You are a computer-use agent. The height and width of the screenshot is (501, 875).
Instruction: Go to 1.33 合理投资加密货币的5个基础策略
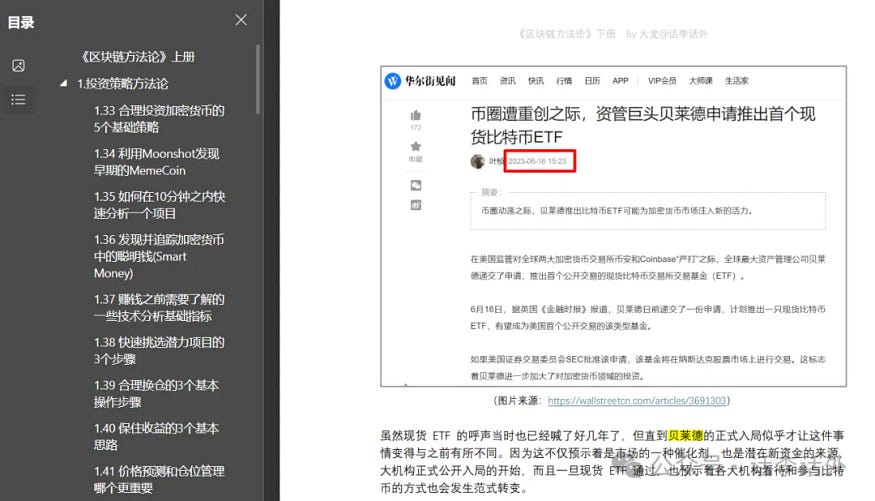coord(159,119)
